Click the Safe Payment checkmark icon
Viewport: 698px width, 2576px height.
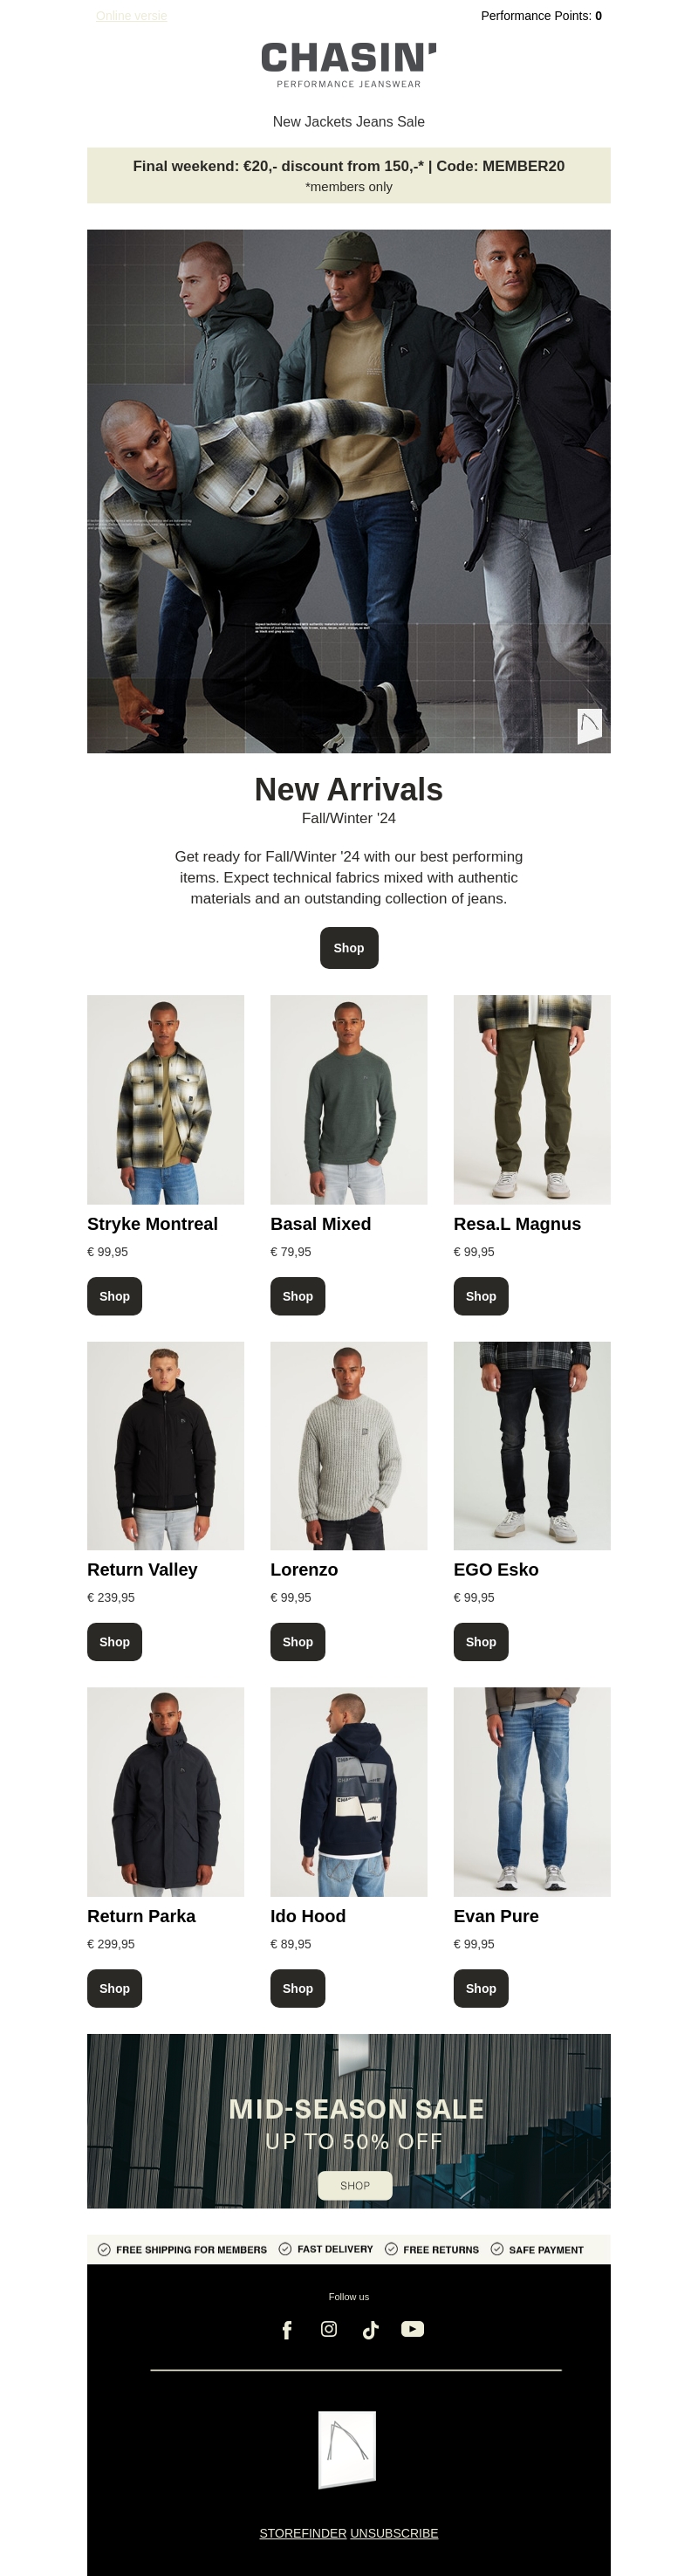click(x=497, y=2249)
